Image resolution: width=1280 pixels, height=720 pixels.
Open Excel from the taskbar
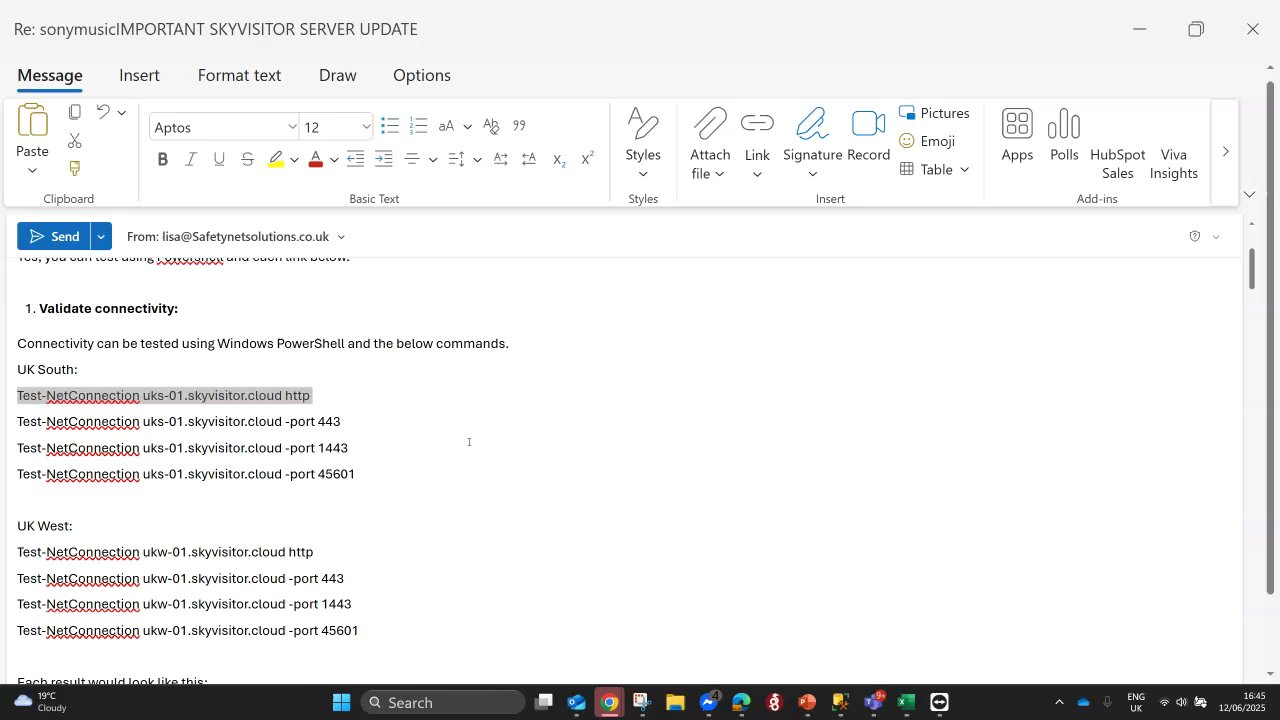click(906, 702)
